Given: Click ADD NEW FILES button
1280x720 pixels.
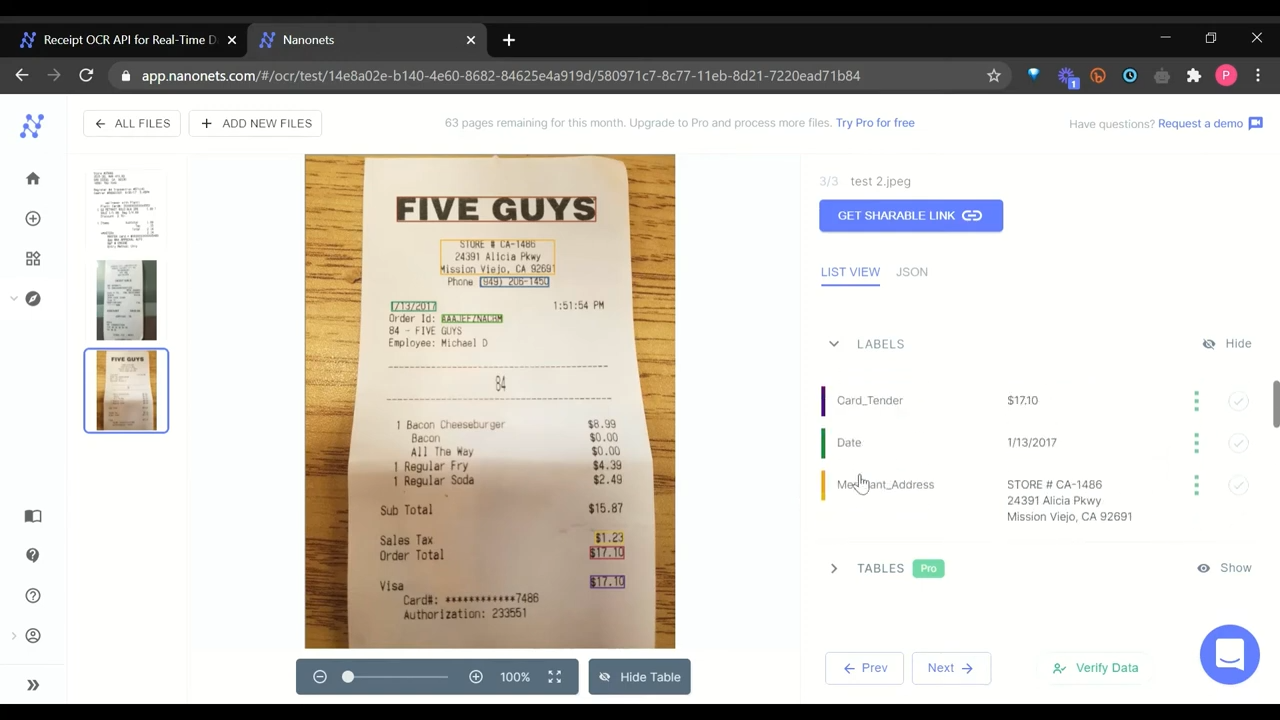Looking at the screenshot, I should coord(257,123).
